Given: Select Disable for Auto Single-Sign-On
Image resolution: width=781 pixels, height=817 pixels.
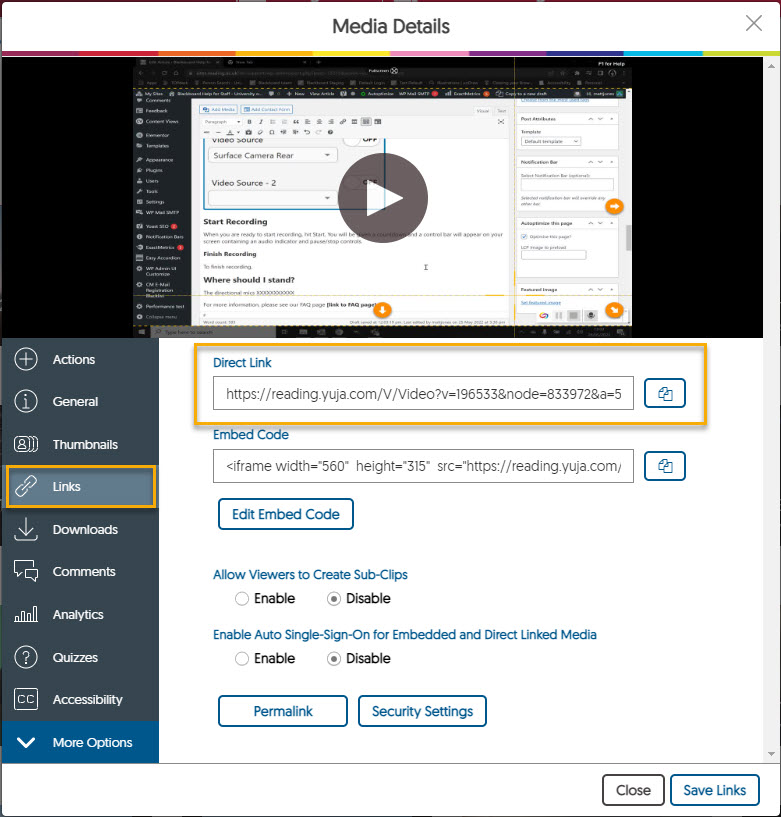Looking at the screenshot, I should point(334,659).
